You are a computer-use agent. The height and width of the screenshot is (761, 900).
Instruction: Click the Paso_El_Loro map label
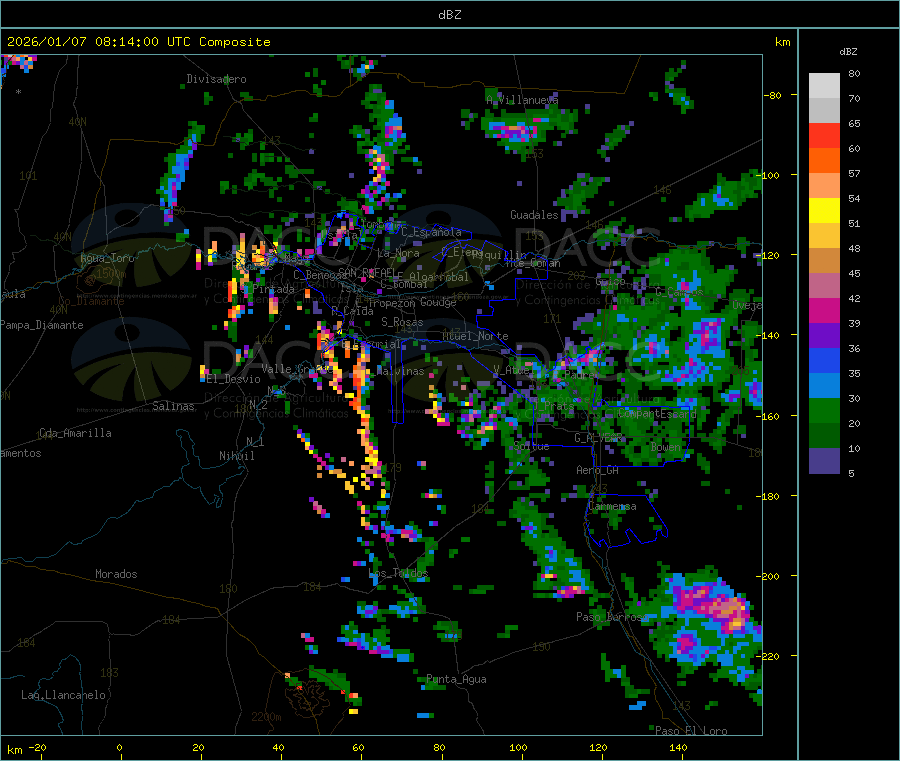point(691,731)
